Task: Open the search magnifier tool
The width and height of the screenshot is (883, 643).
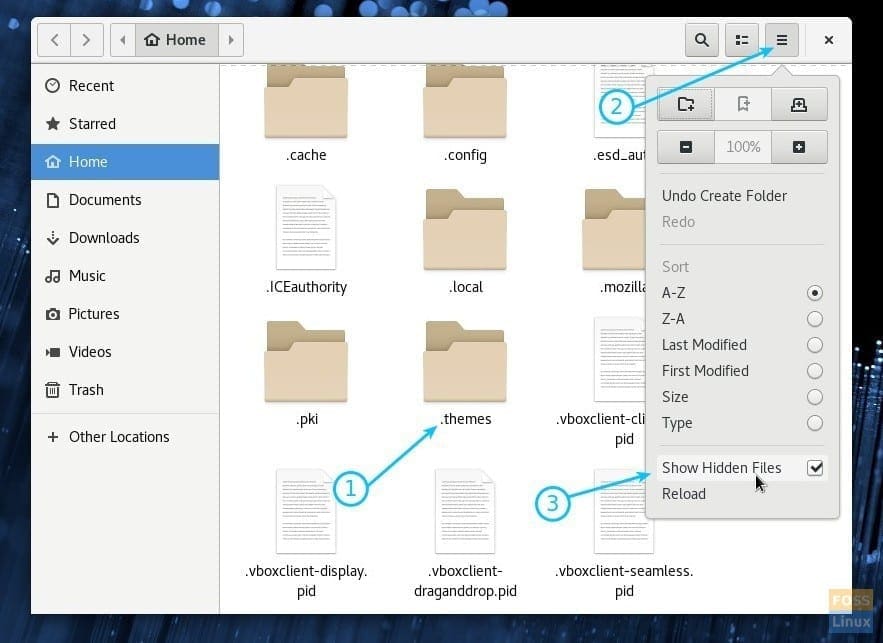Action: pos(702,40)
